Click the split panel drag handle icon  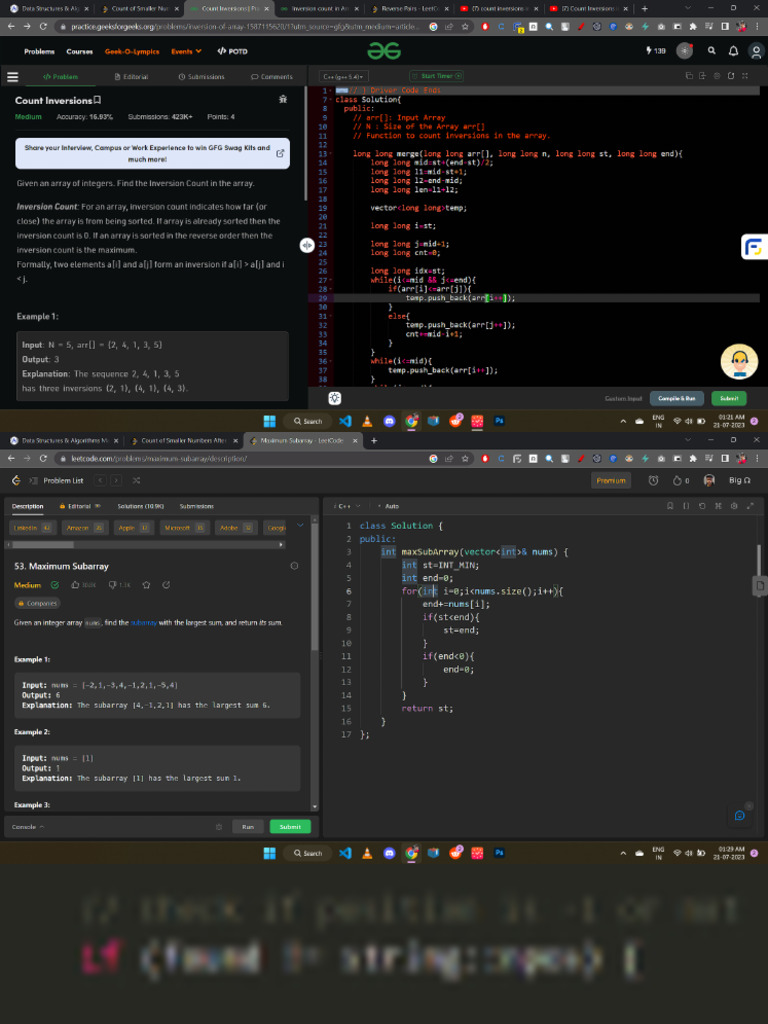(307, 245)
